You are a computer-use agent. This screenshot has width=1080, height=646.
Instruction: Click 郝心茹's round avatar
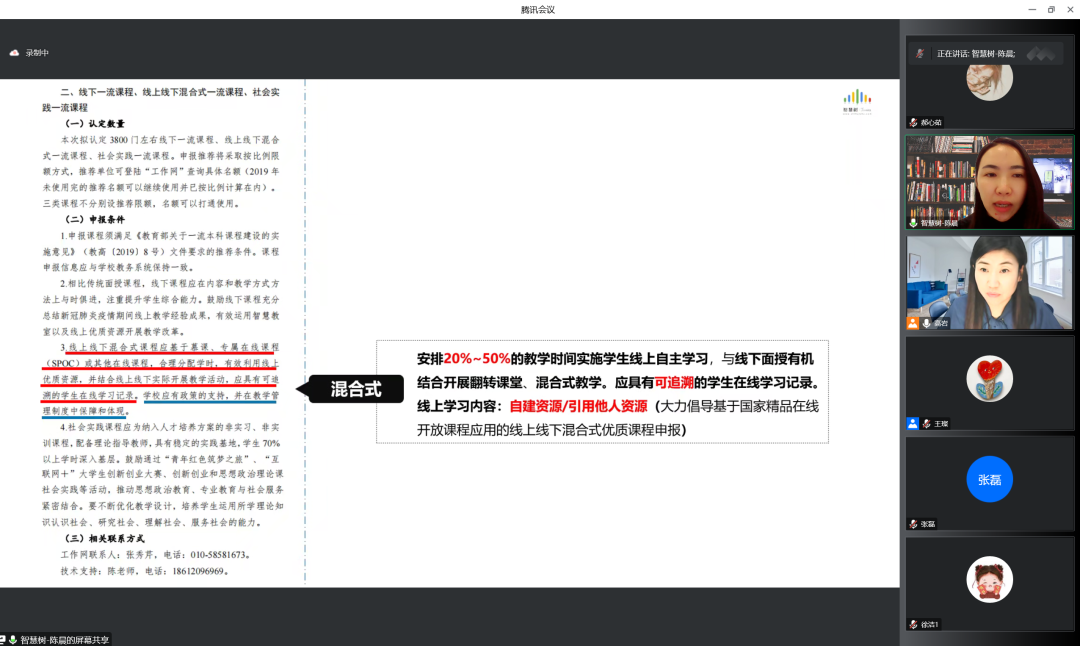(x=989, y=78)
